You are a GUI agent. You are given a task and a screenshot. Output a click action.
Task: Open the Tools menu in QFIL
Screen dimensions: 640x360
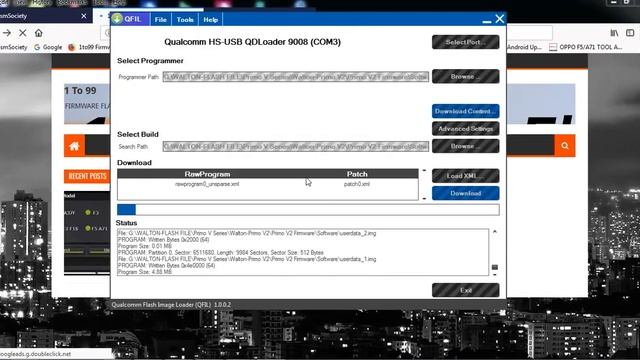tap(185, 20)
